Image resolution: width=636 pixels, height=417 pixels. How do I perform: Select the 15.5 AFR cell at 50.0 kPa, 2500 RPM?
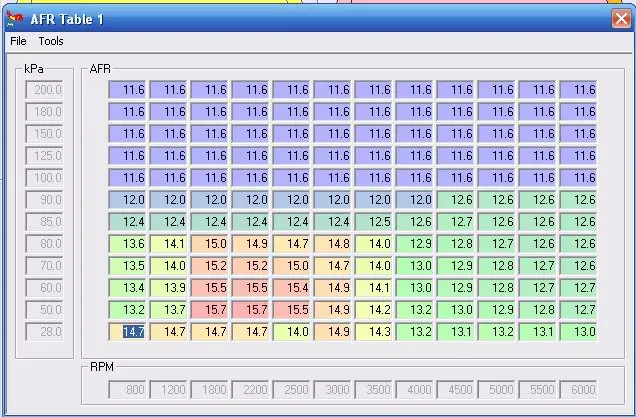[x=292, y=310]
